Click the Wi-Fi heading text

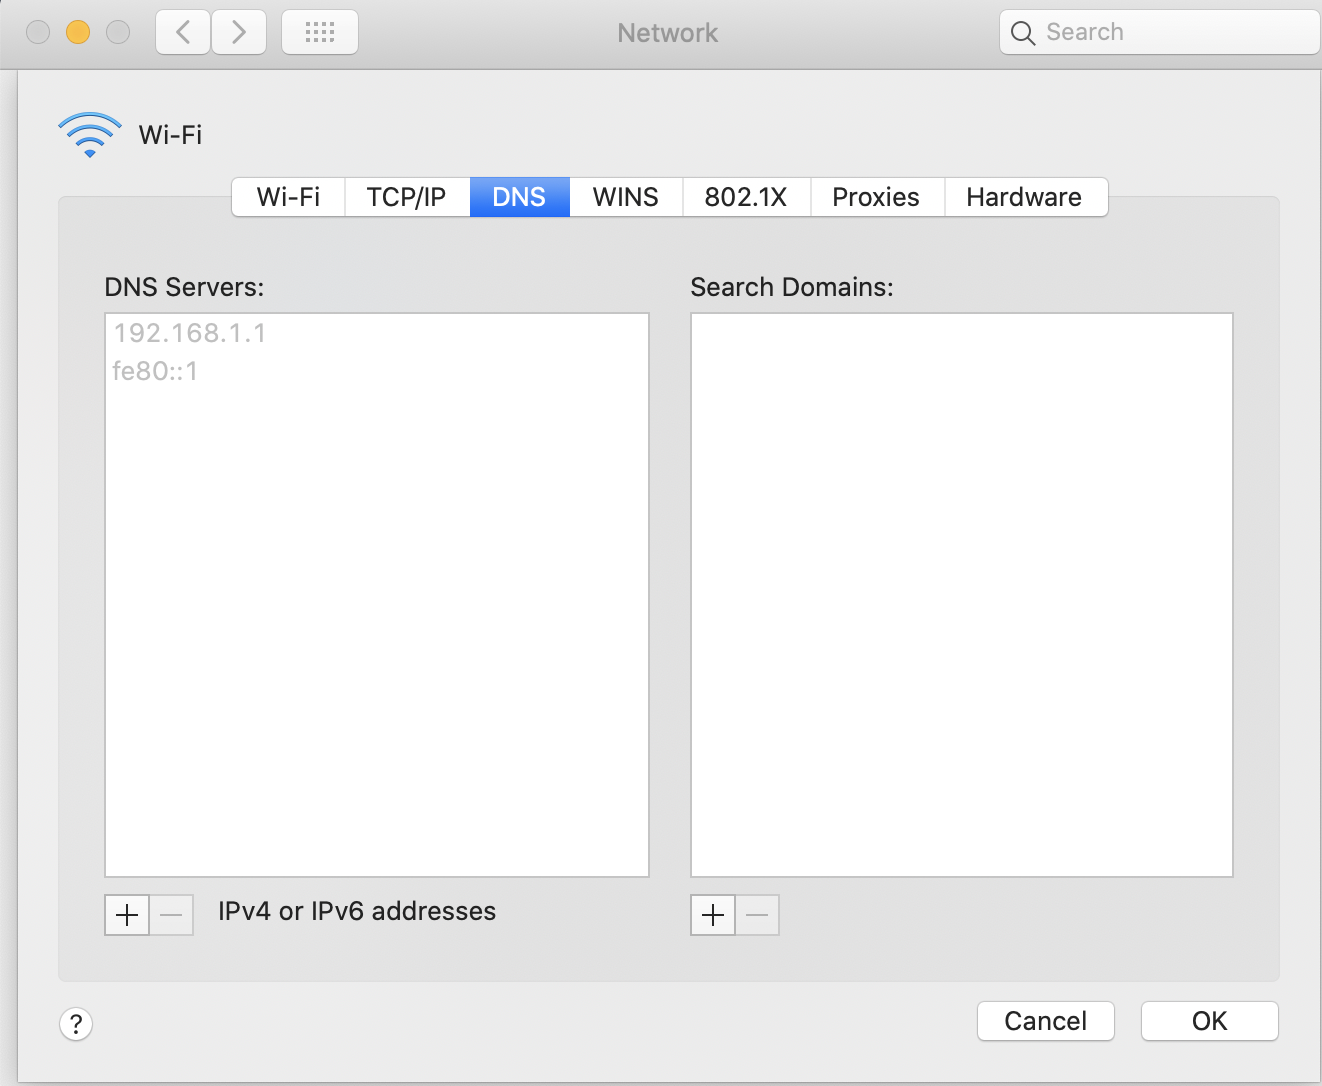click(x=170, y=135)
